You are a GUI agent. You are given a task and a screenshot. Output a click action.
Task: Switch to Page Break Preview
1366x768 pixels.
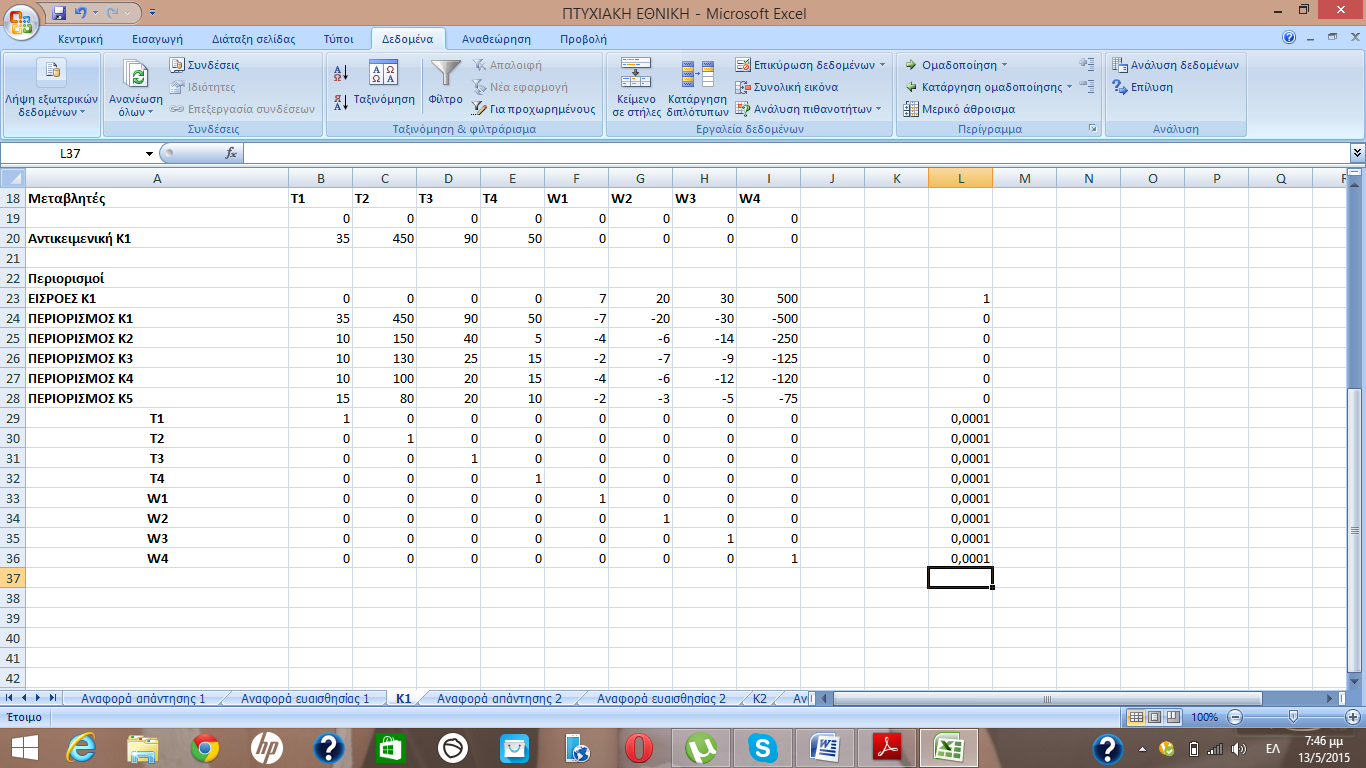(x=1172, y=717)
